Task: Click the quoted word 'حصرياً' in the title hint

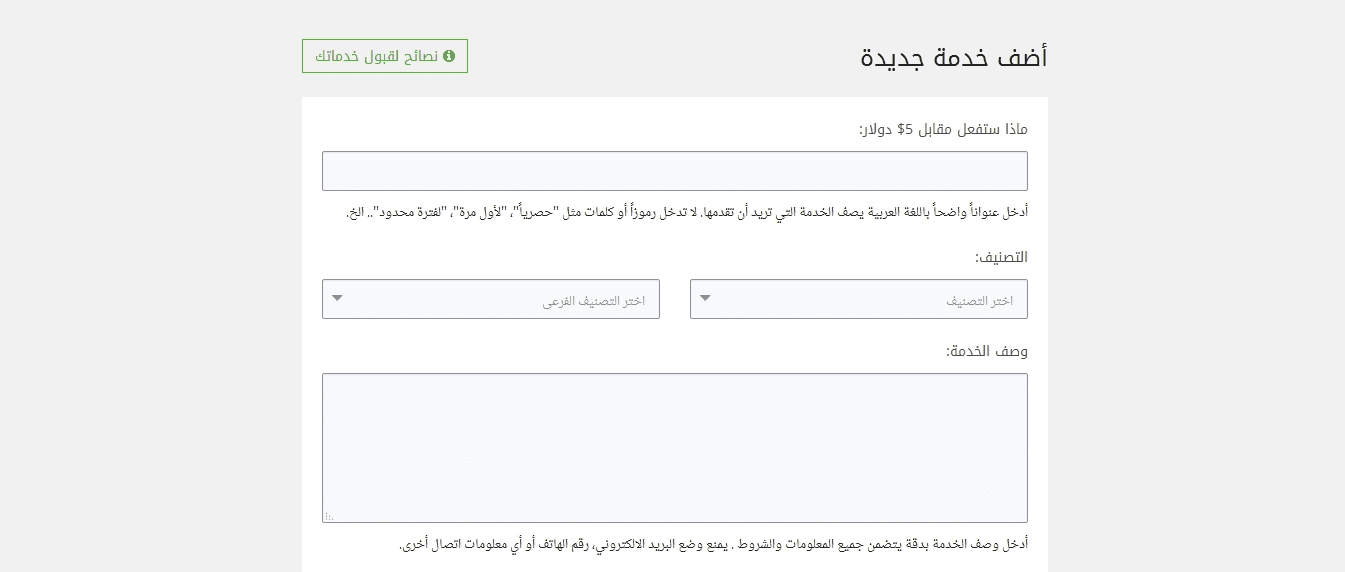Action: (x=546, y=212)
